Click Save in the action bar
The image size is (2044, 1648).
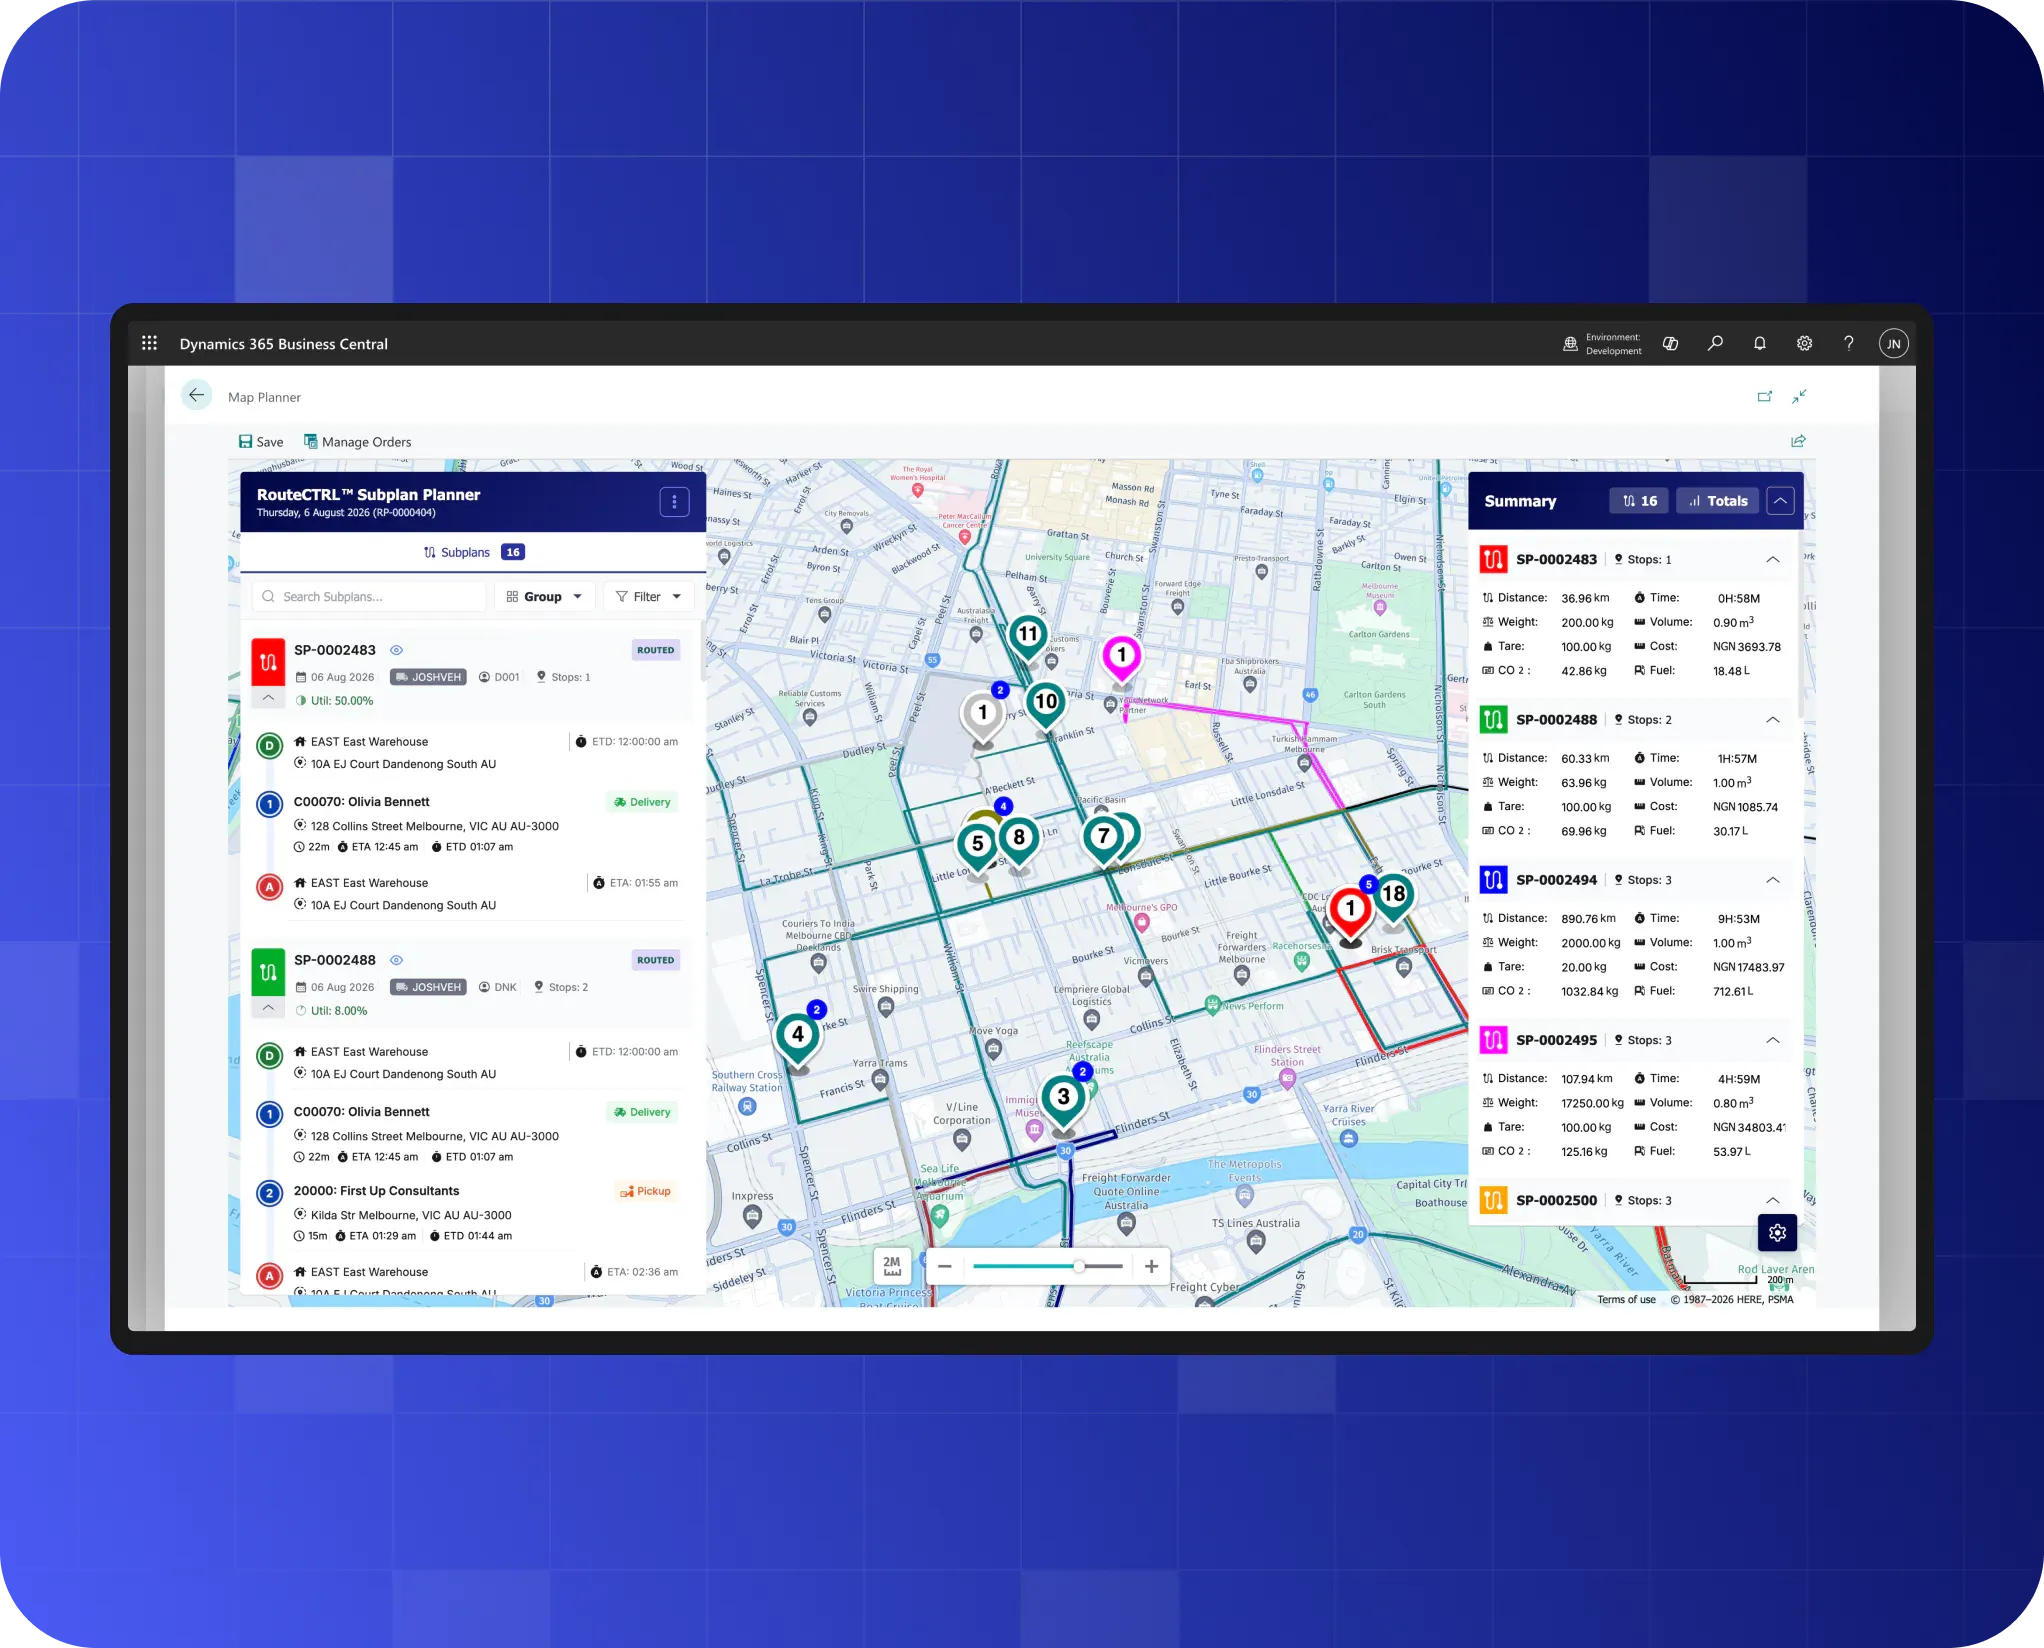[261, 442]
